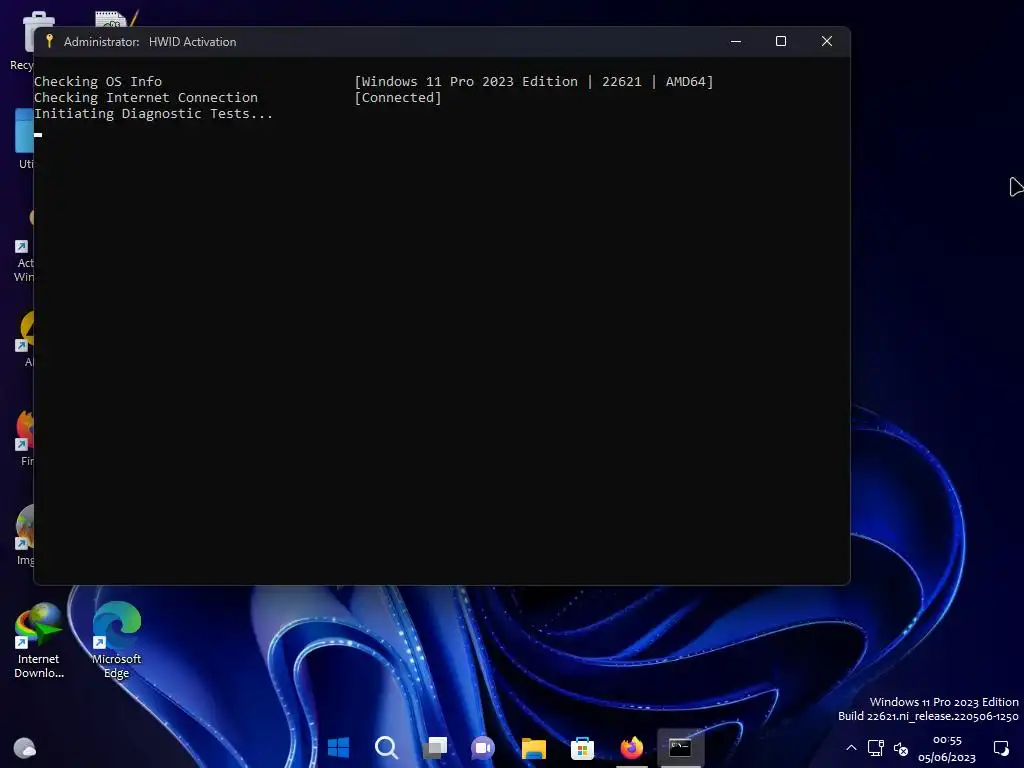Close the HWID Activation window
Viewport: 1024px width, 768px height.
(x=827, y=41)
